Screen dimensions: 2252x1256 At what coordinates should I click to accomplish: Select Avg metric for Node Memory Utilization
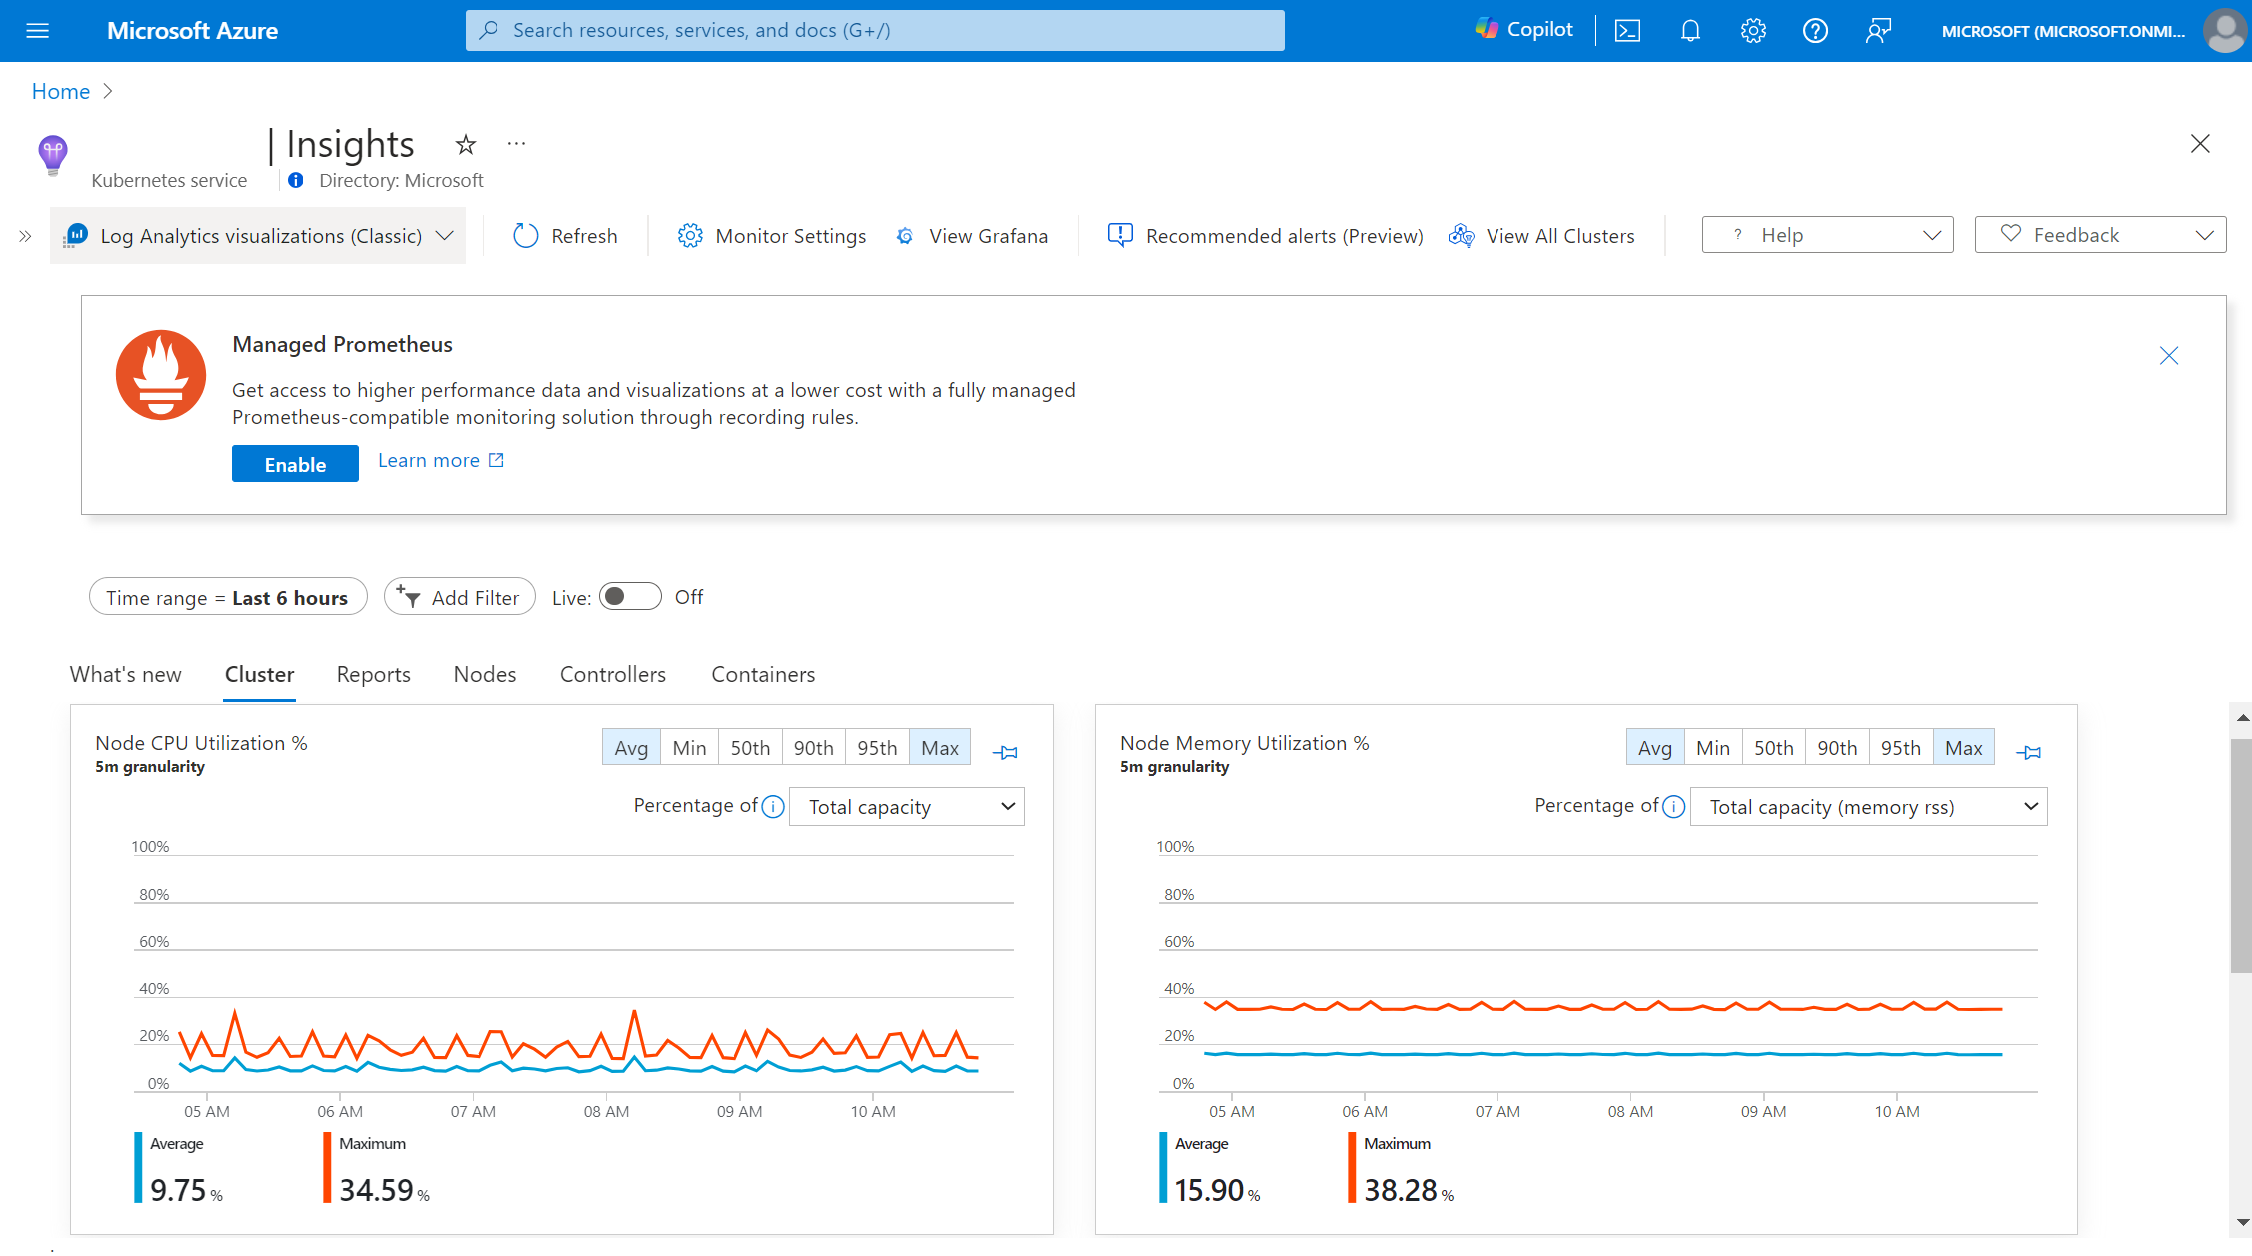1653,747
